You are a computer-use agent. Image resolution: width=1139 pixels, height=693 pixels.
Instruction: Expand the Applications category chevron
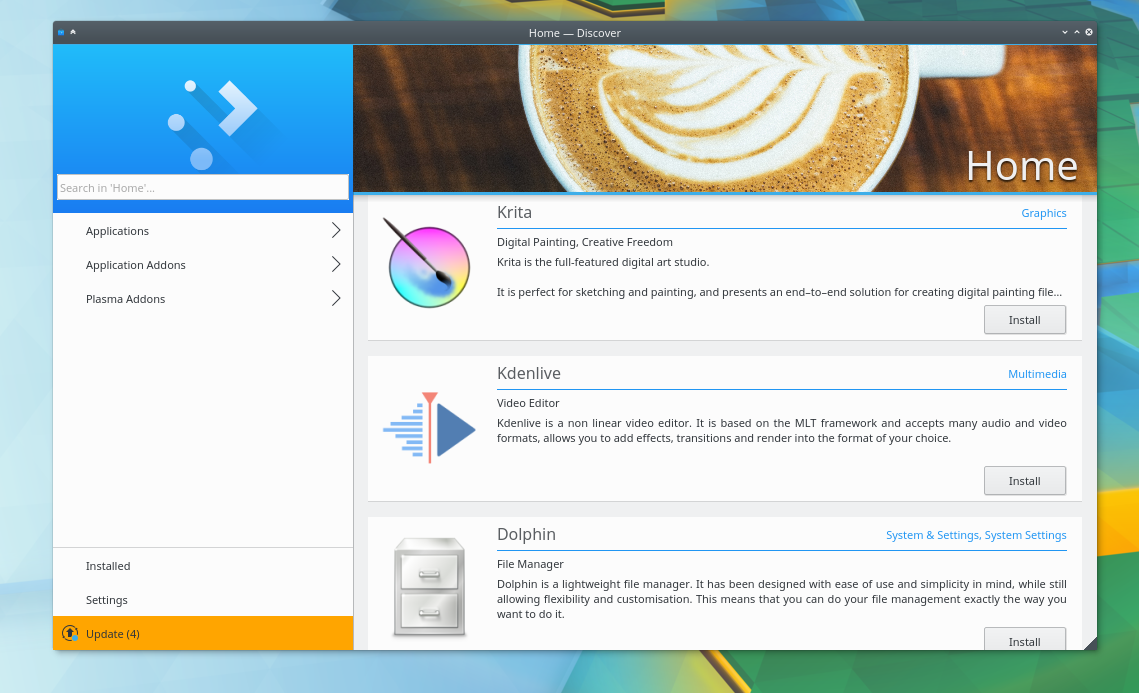(x=336, y=230)
